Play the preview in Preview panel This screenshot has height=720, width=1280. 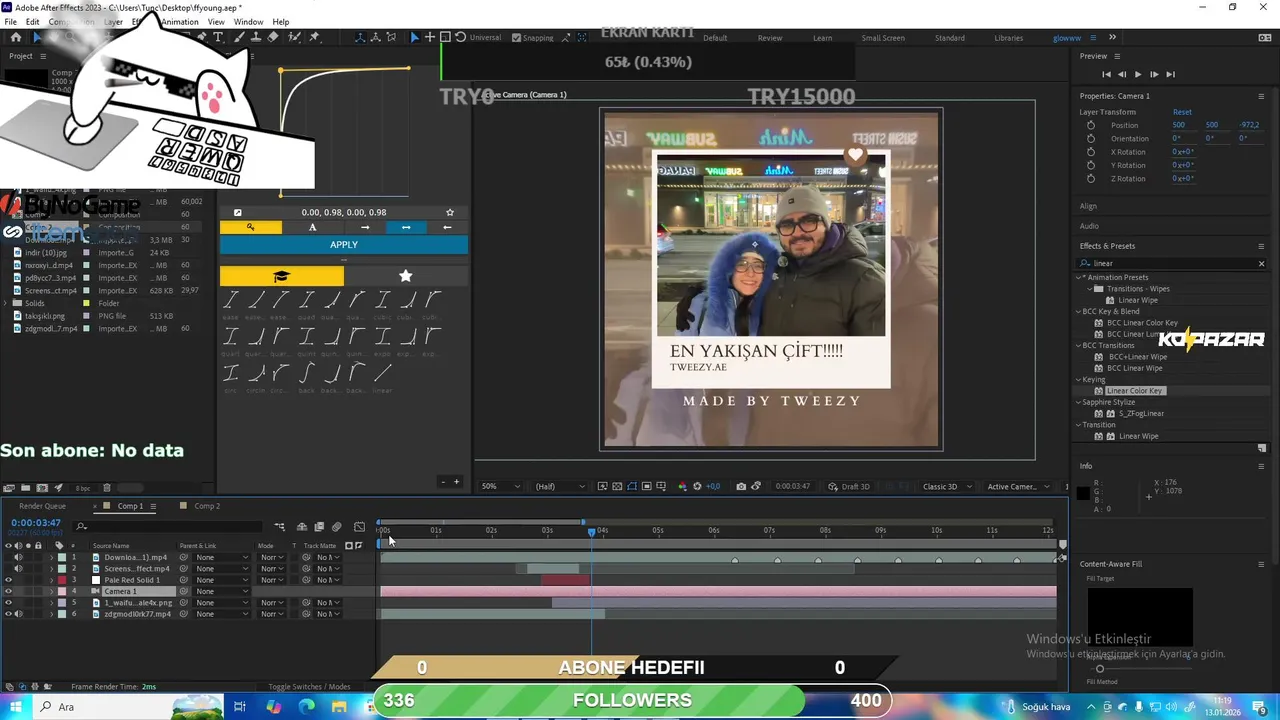pyautogui.click(x=1137, y=74)
